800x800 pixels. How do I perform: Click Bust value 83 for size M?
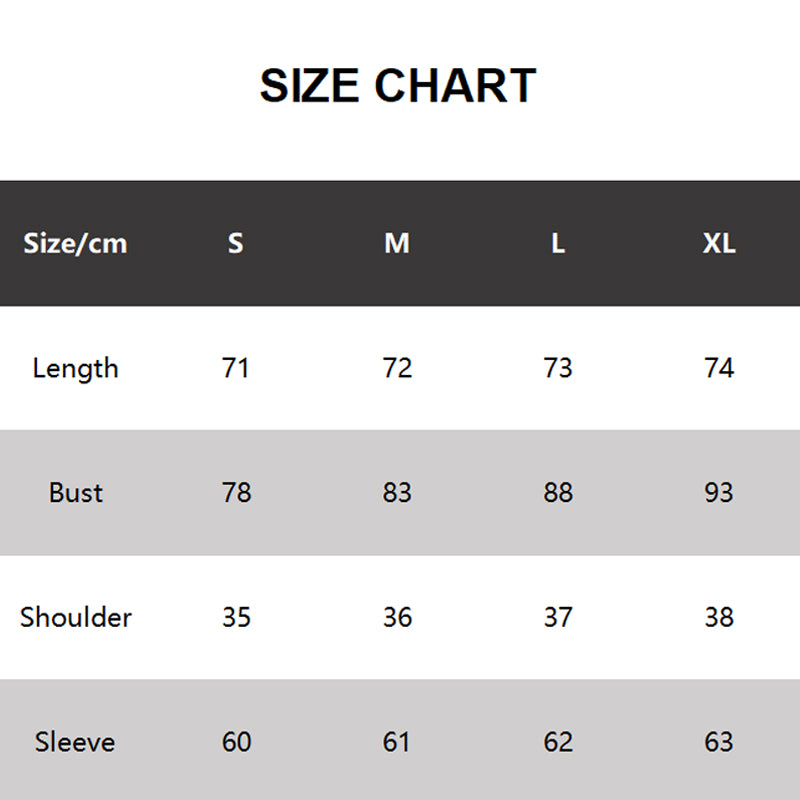pyautogui.click(x=397, y=493)
